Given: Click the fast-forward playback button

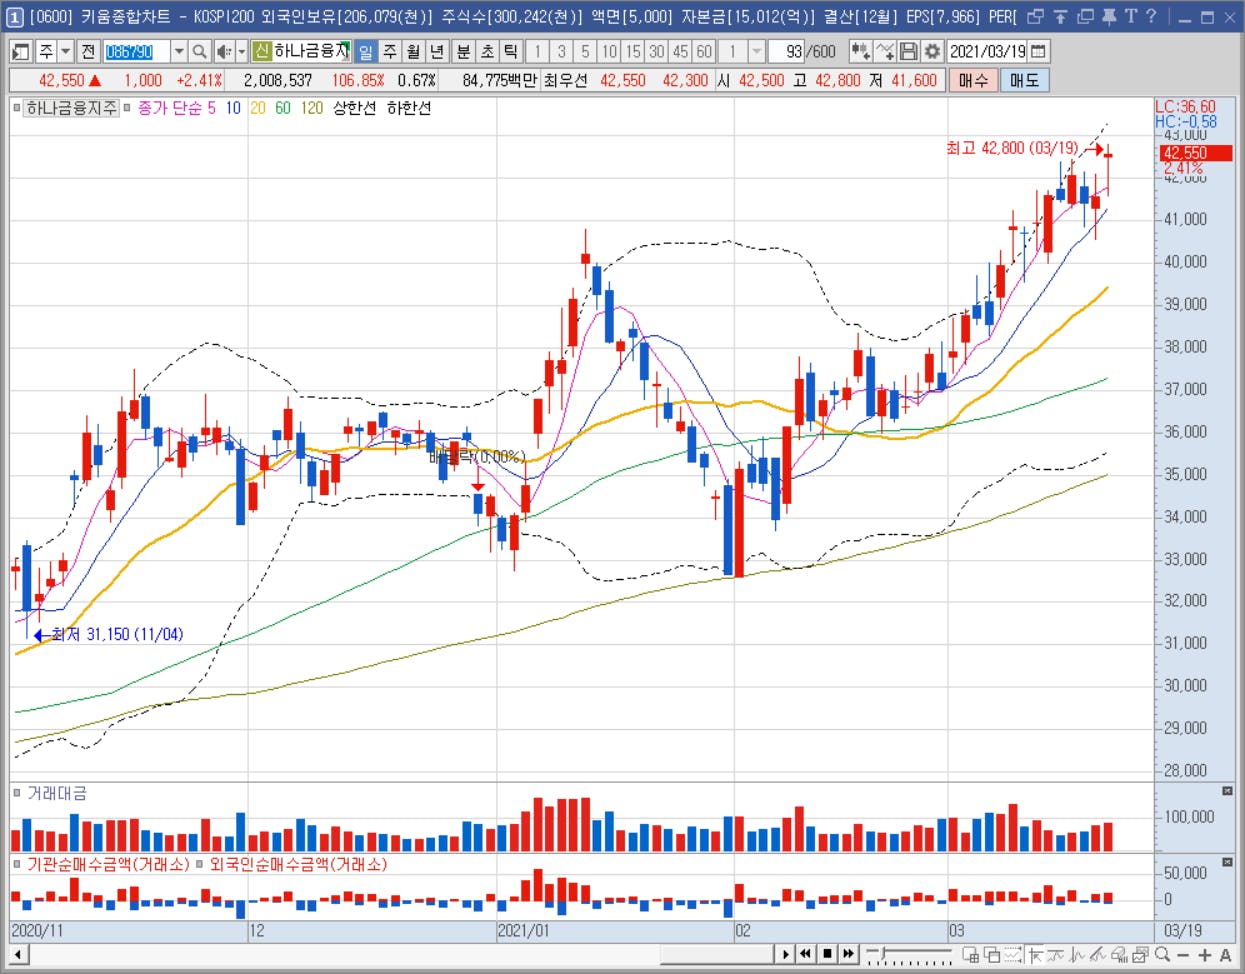Looking at the screenshot, I should (x=849, y=954).
